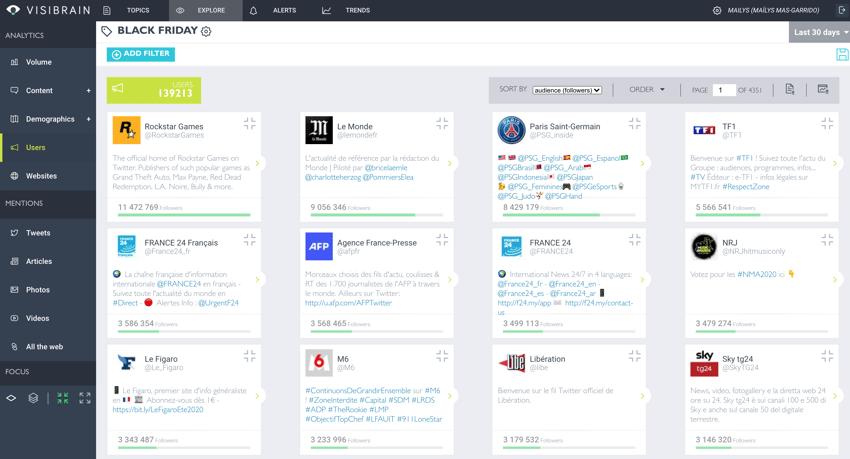This screenshot has height=459, width=850.
Task: Collapse the Paris Saint-Germain card
Action: coord(634,124)
